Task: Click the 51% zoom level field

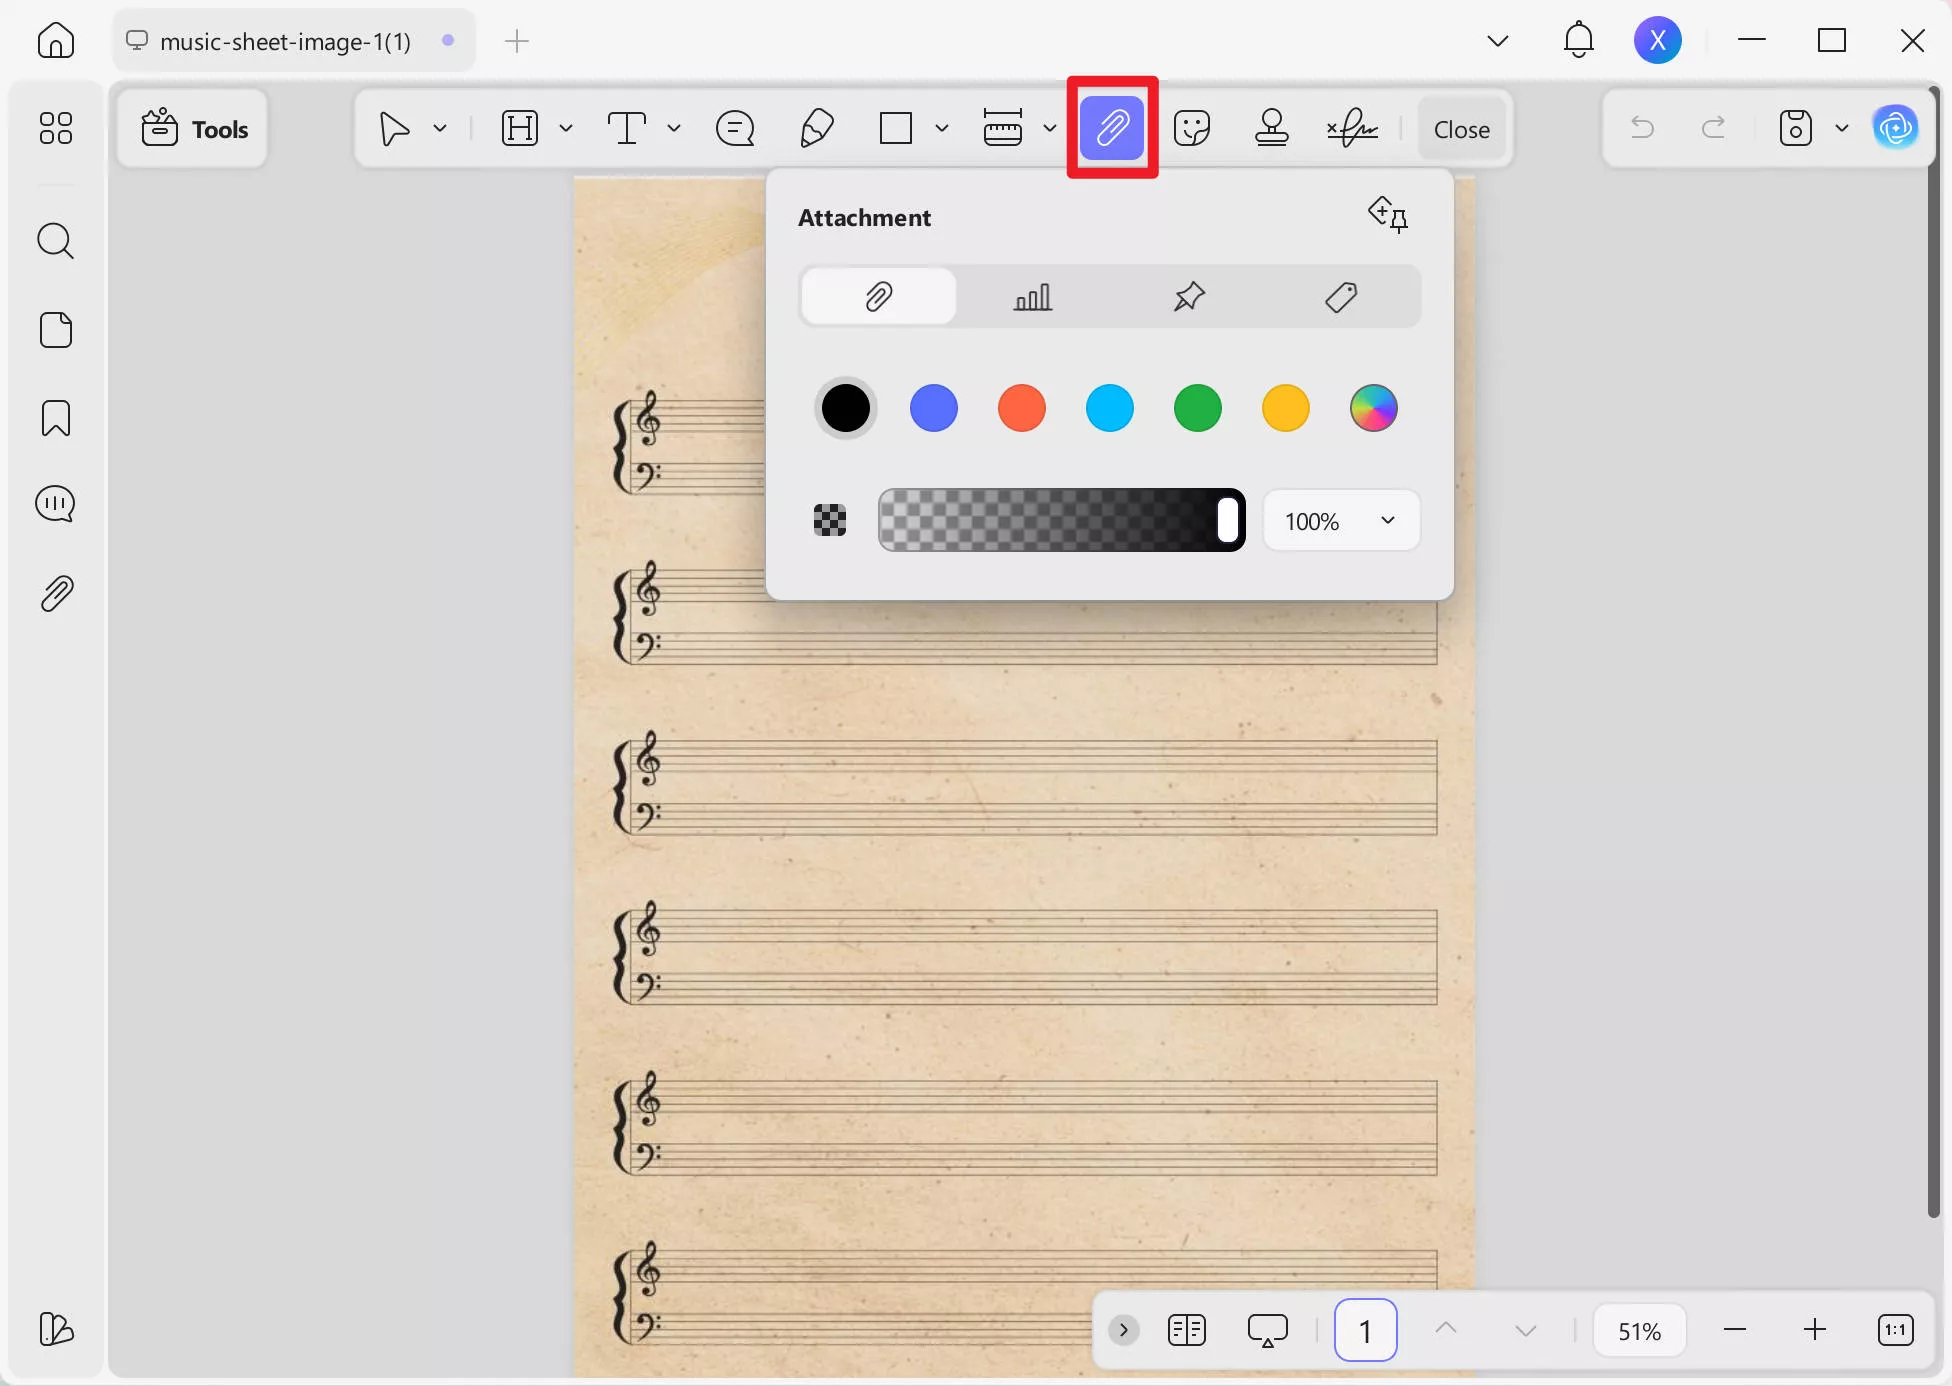Action: pyautogui.click(x=1639, y=1330)
